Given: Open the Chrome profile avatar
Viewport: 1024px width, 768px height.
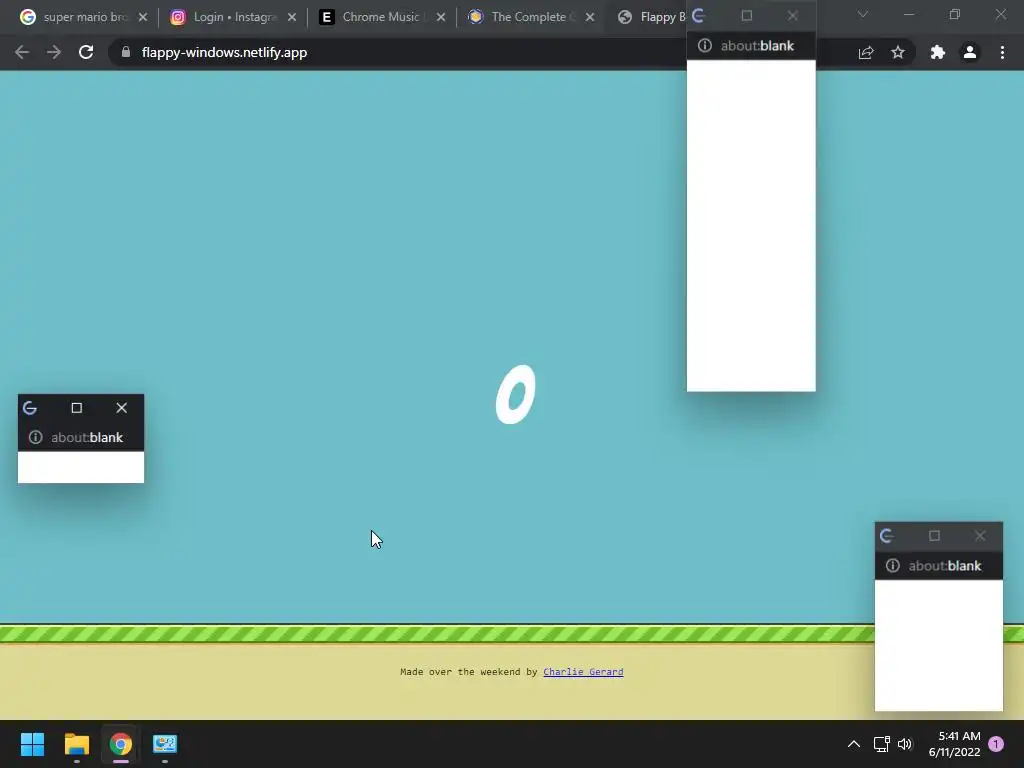Looking at the screenshot, I should coord(970,52).
